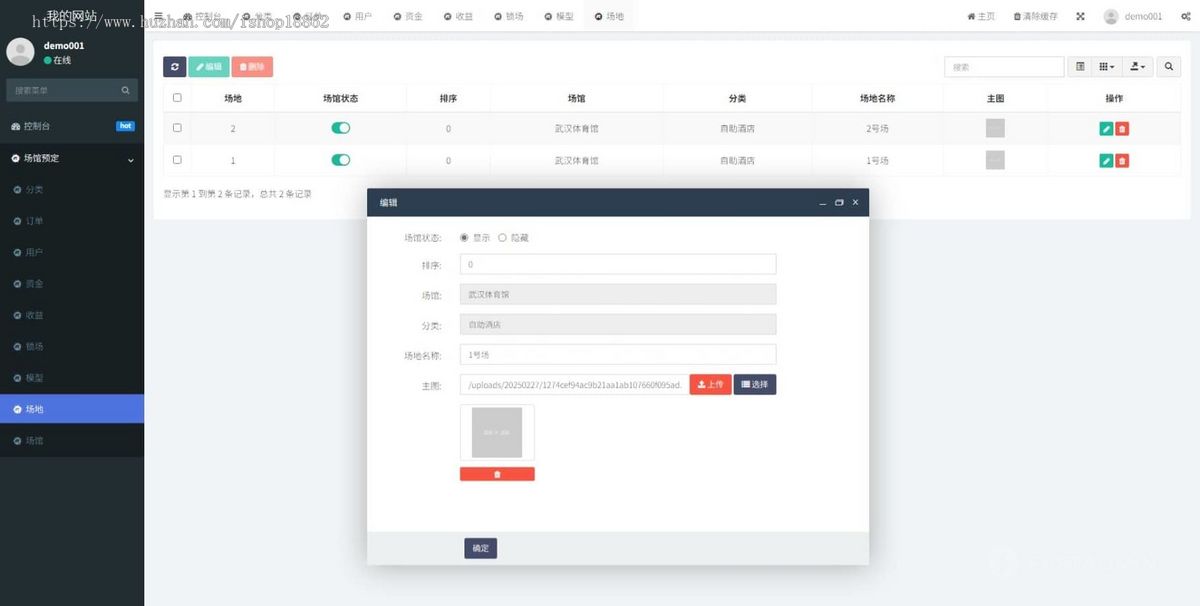Open the export dropdown near the search bar

click(x=1136, y=66)
